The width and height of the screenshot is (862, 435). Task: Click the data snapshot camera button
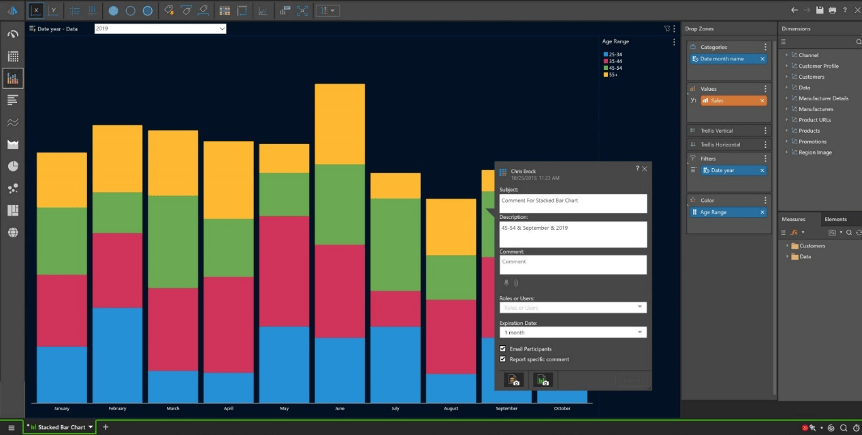[514, 380]
